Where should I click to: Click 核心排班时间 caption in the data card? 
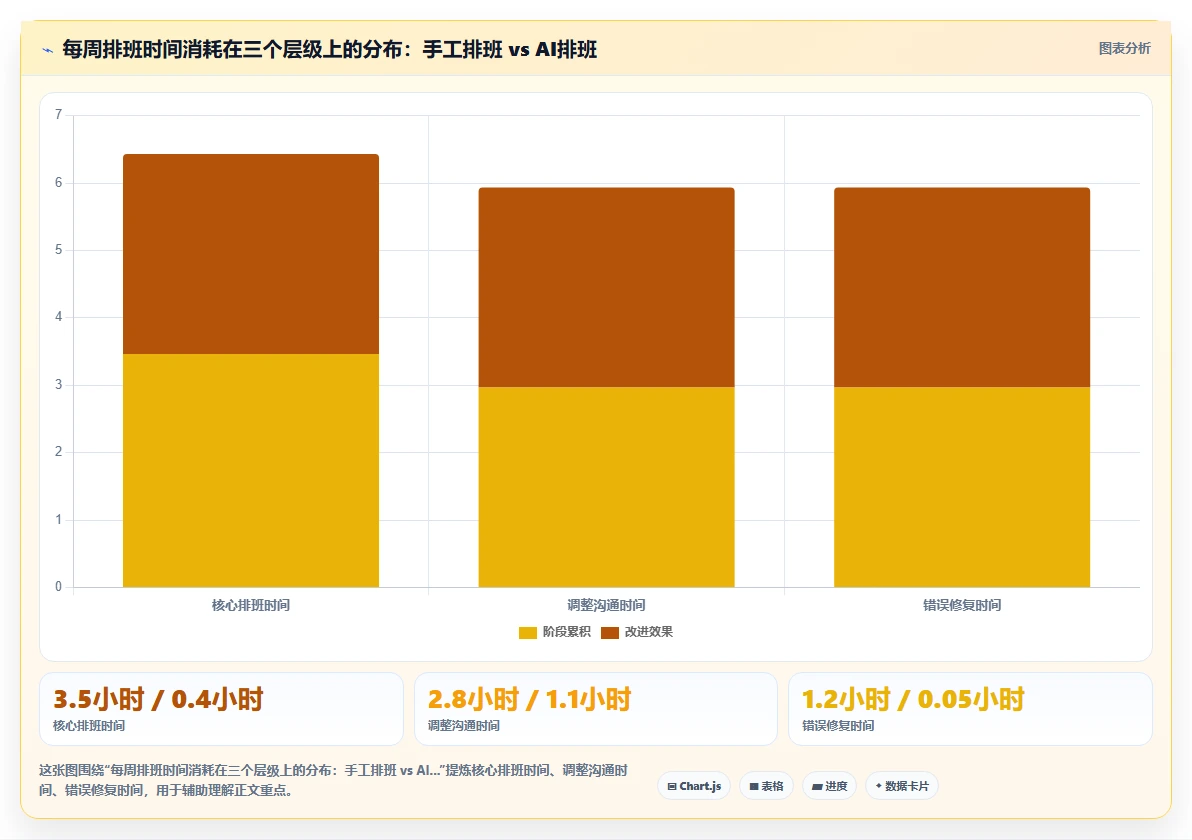(x=89, y=726)
